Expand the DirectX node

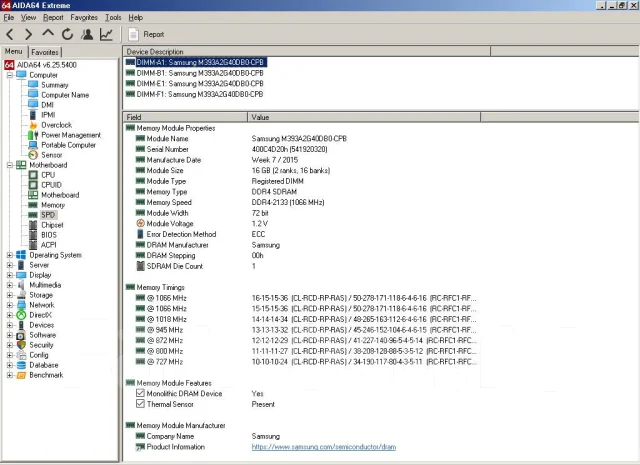[10, 315]
